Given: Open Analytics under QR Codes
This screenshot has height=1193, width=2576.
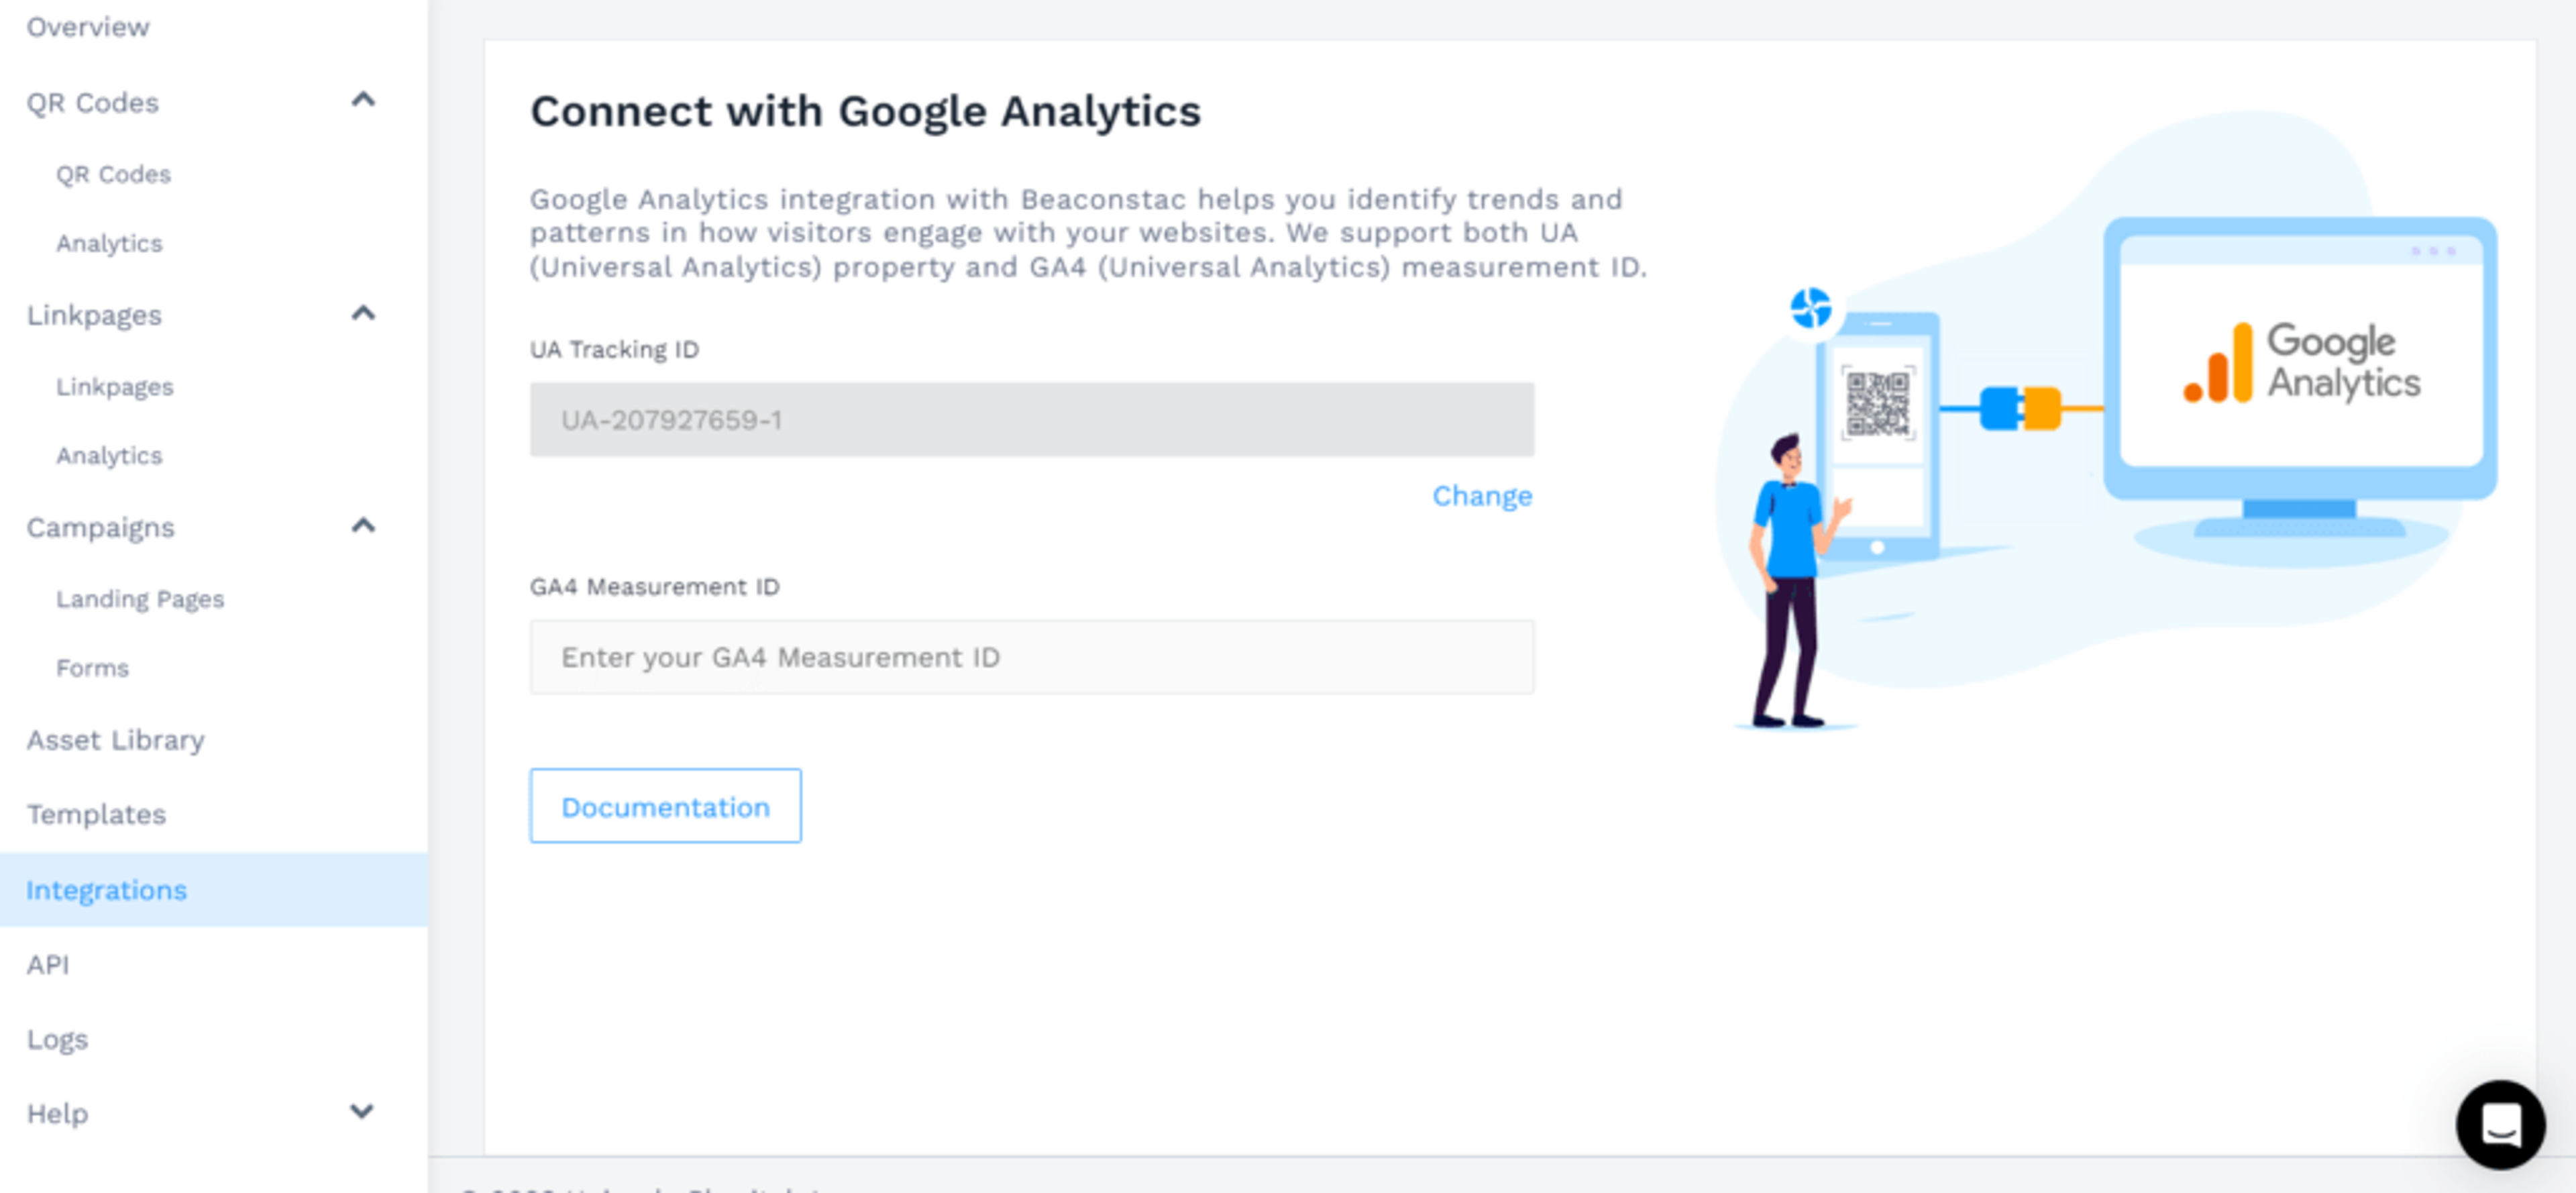Looking at the screenshot, I should [109, 243].
